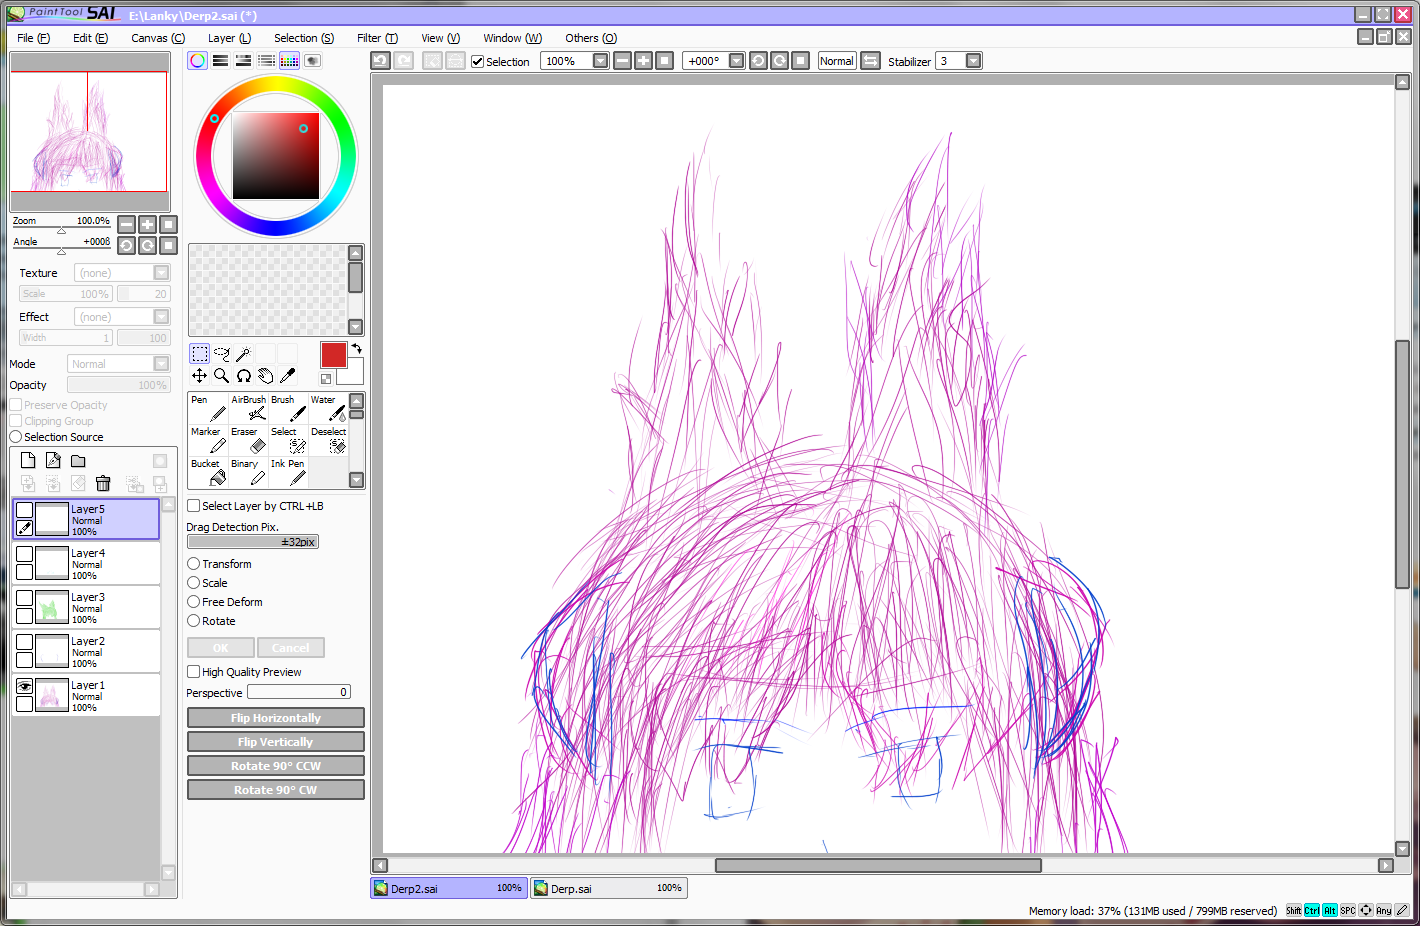Open the Effect dropdown

161,317
